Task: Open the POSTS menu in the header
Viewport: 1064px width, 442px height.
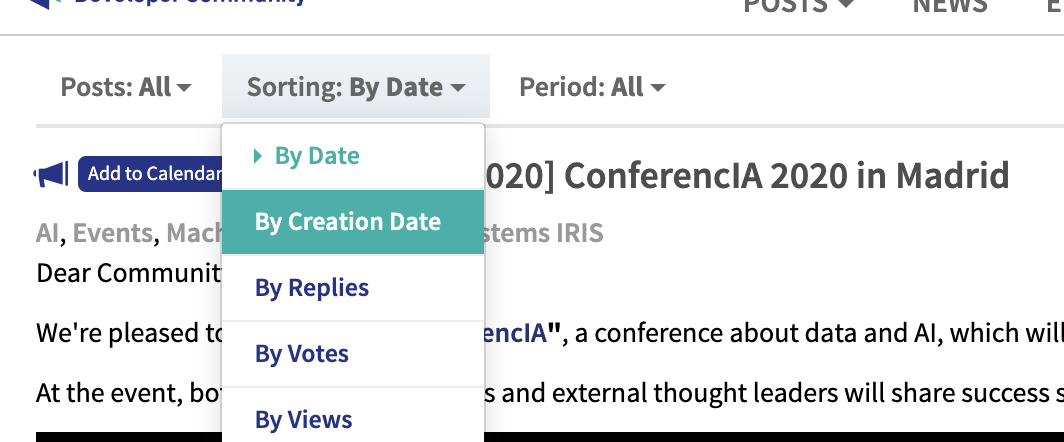Action: pyautogui.click(x=799, y=5)
